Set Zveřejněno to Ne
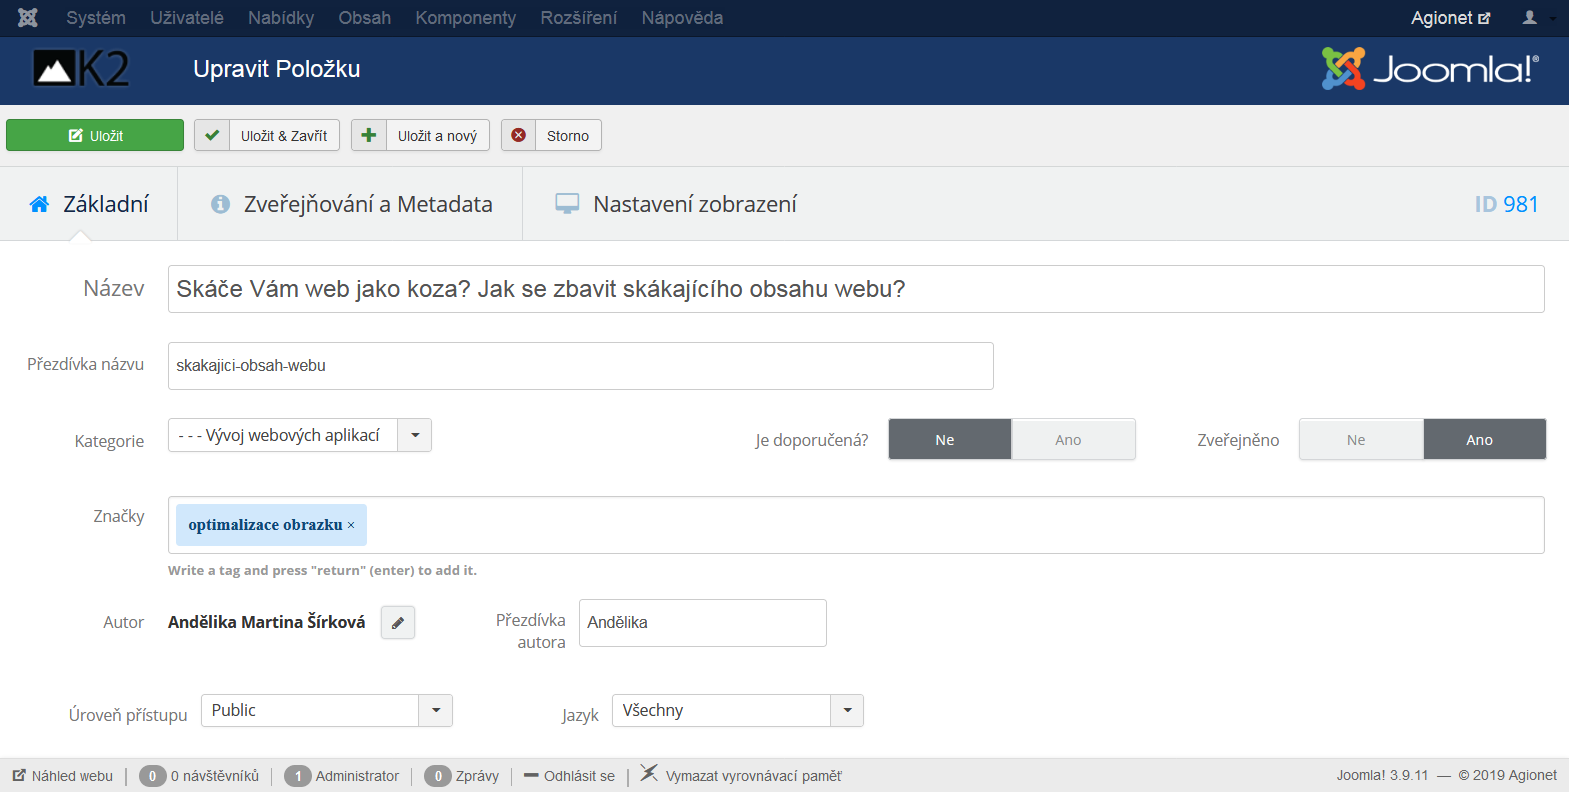This screenshot has height=792, width=1569. point(1361,439)
